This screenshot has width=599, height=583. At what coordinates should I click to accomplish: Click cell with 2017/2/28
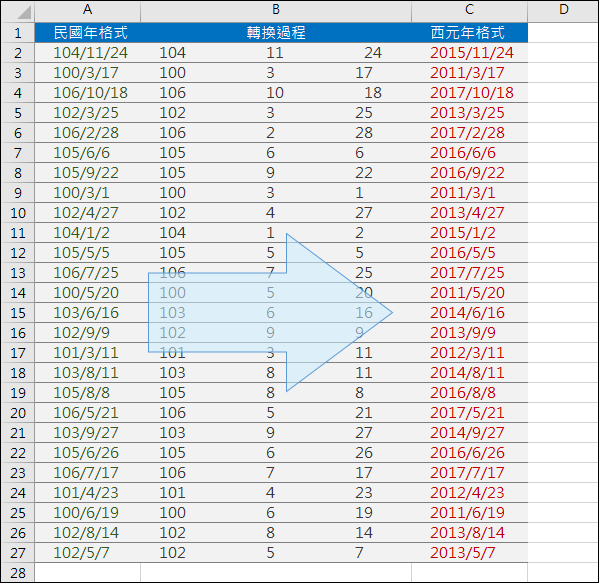click(x=469, y=133)
